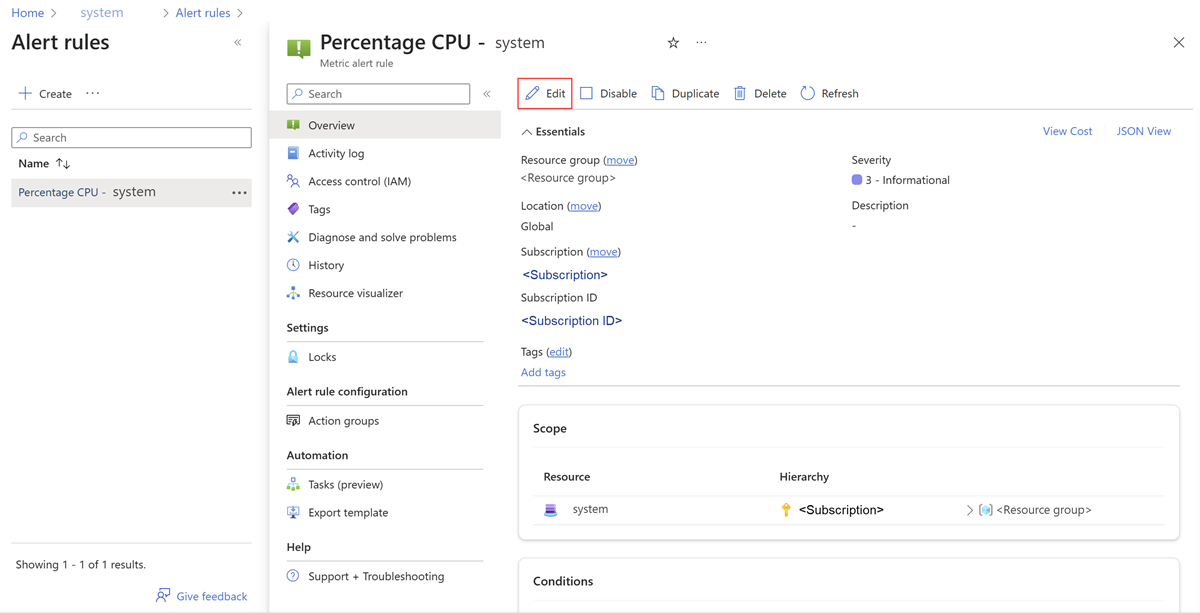Open the JSON View link
1200x613 pixels.
1143,131
